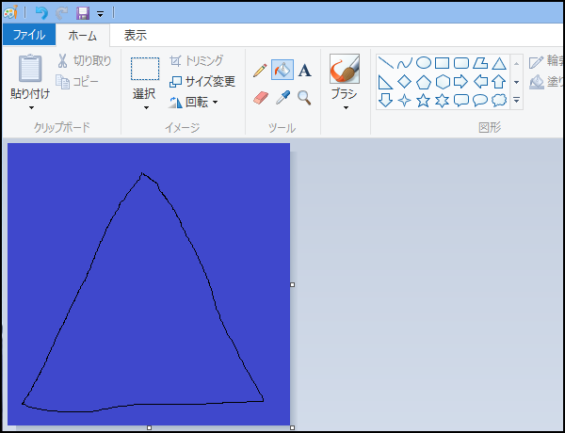Choose the Down arrow shape
Viewport: 565px width, 433px height.
pos(386,100)
